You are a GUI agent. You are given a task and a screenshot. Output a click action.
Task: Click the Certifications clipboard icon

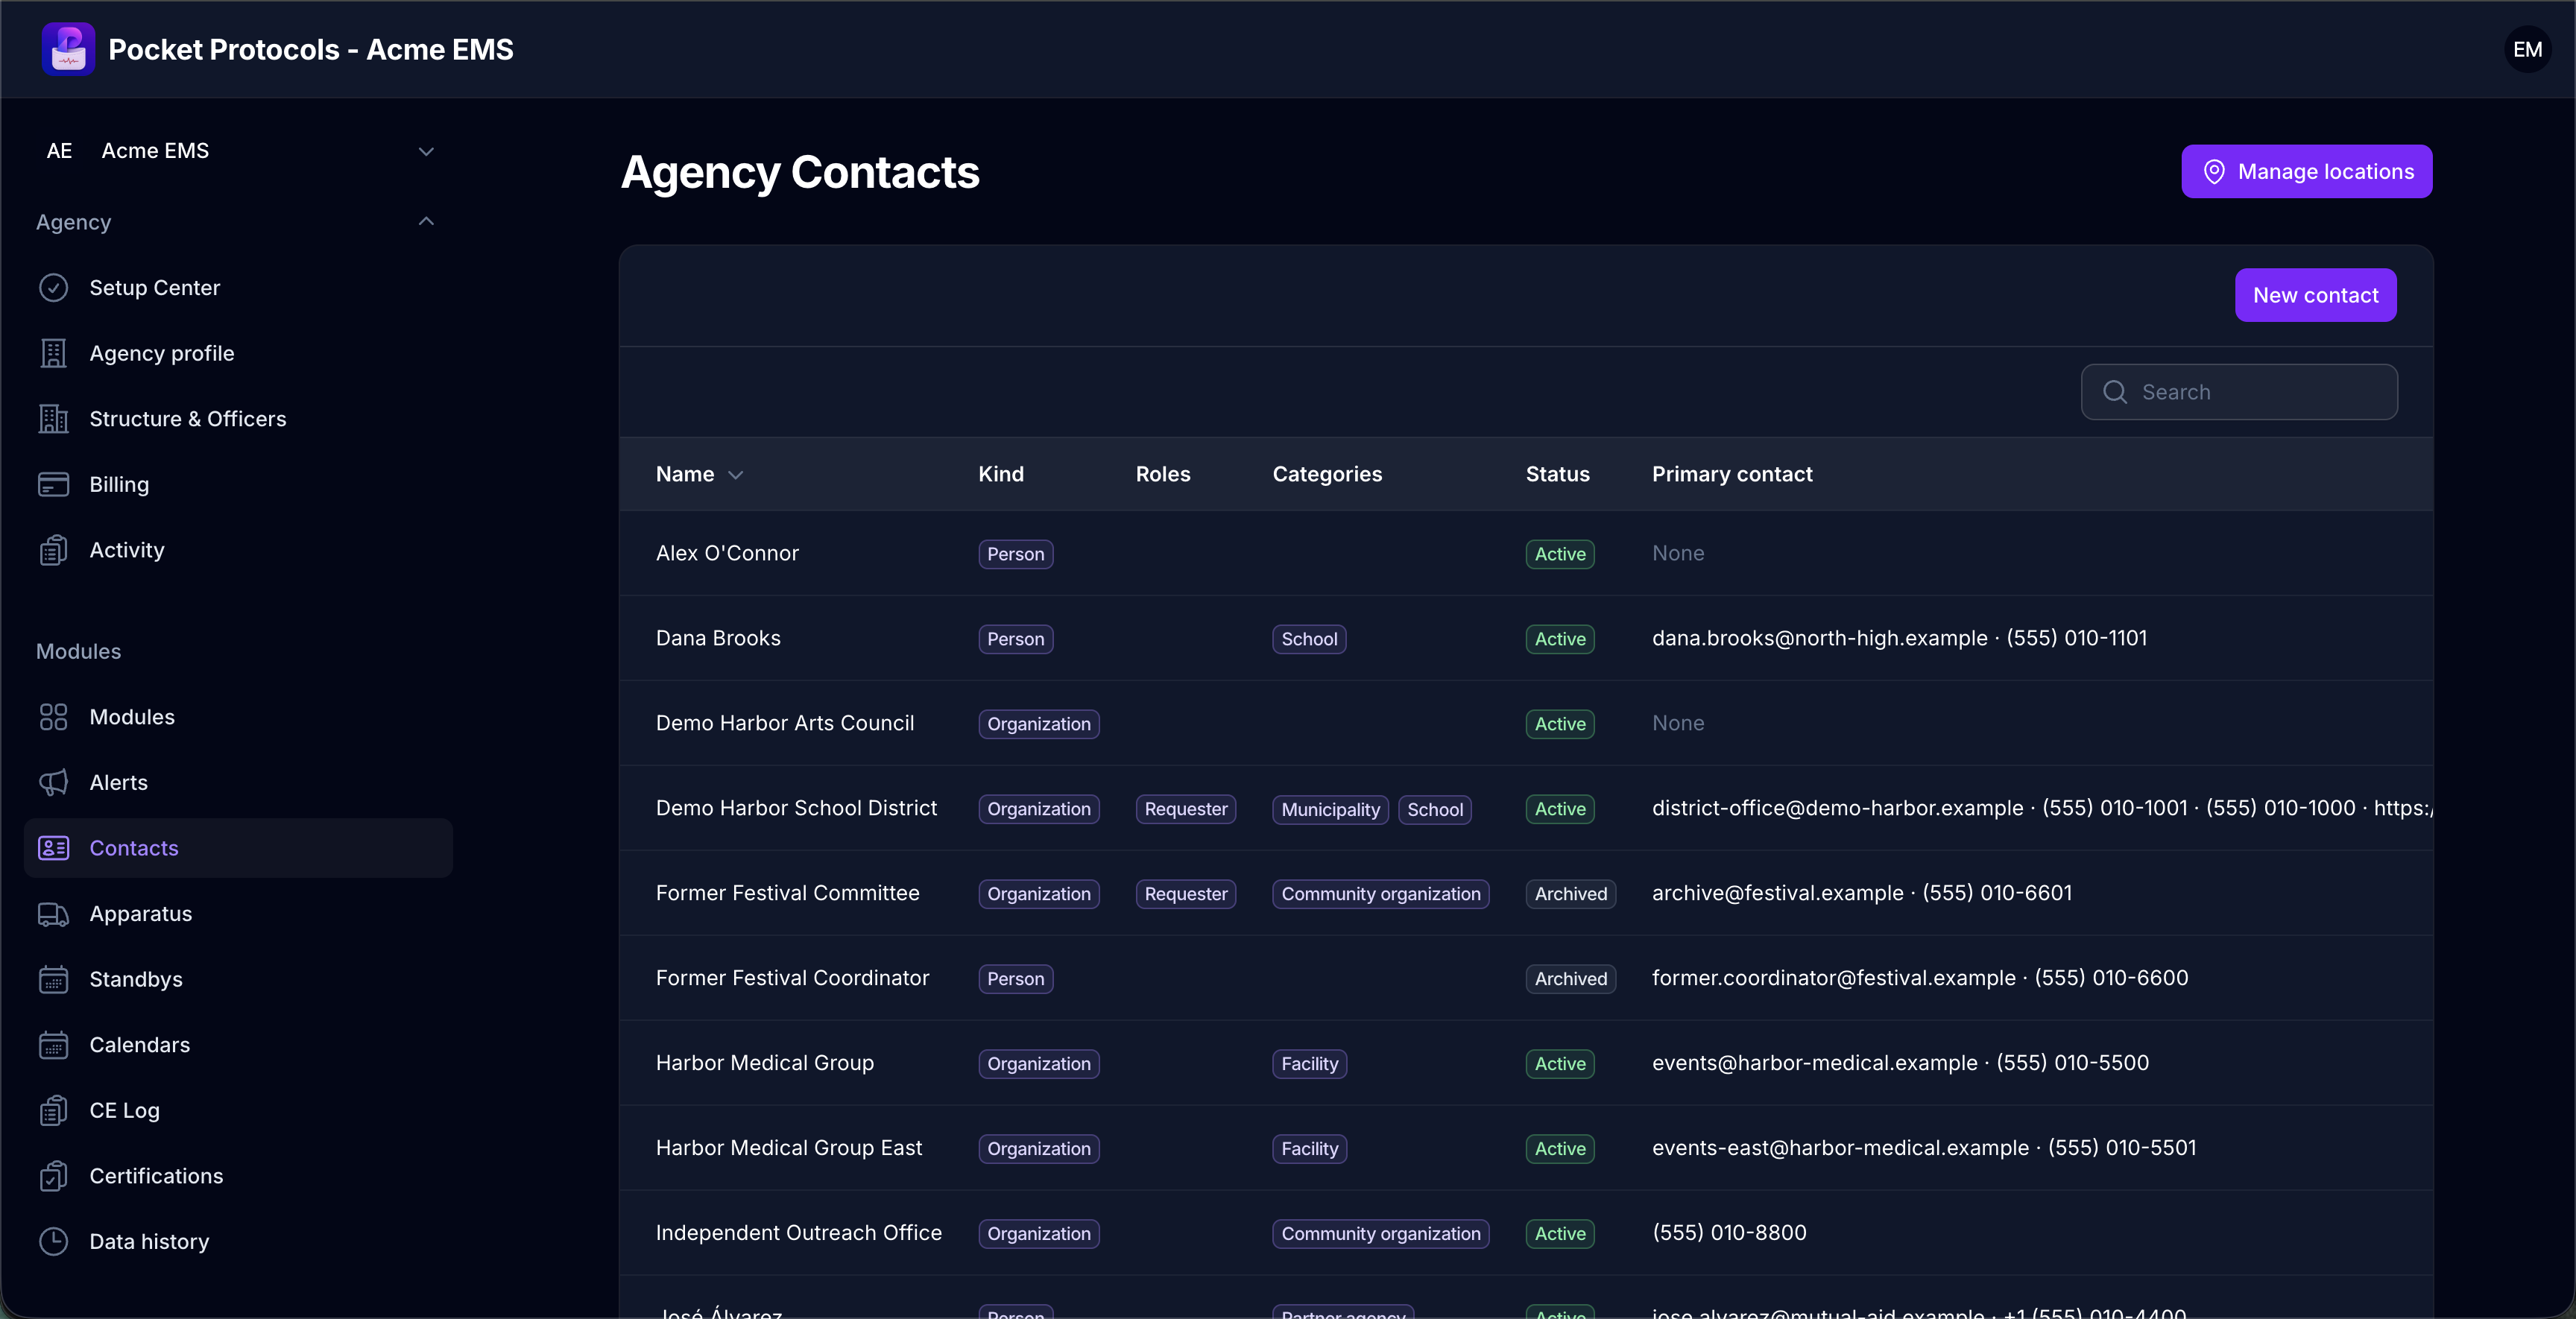click(53, 1176)
